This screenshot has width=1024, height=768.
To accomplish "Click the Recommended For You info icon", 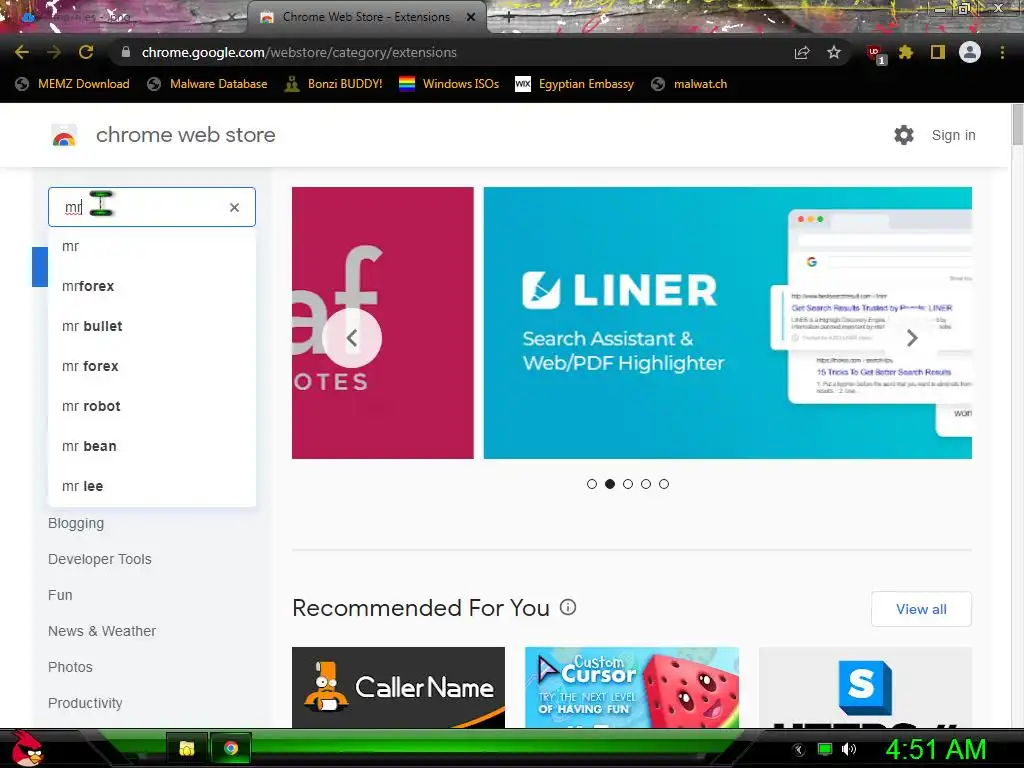I will click(x=568, y=607).
